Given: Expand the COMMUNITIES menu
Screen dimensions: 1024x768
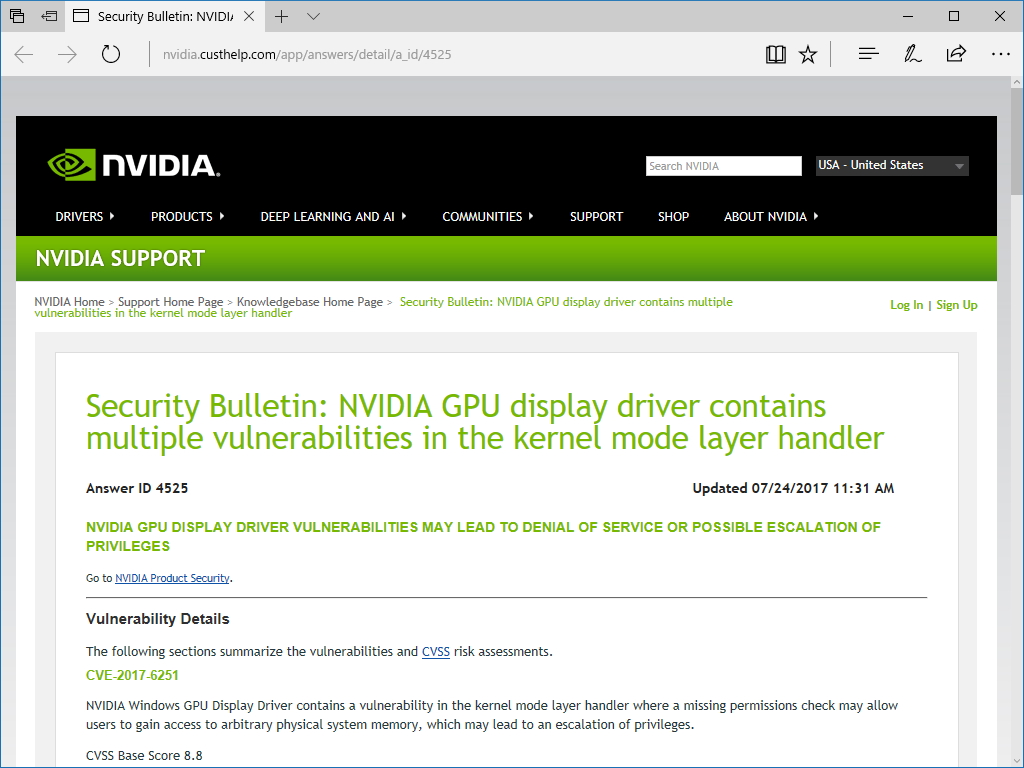Looking at the screenshot, I should pos(488,216).
